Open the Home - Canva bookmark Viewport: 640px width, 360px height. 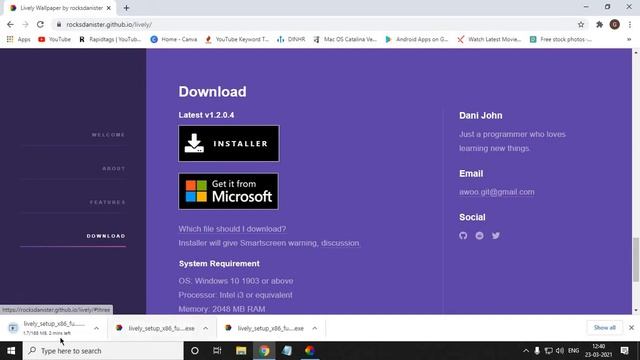tap(174, 39)
